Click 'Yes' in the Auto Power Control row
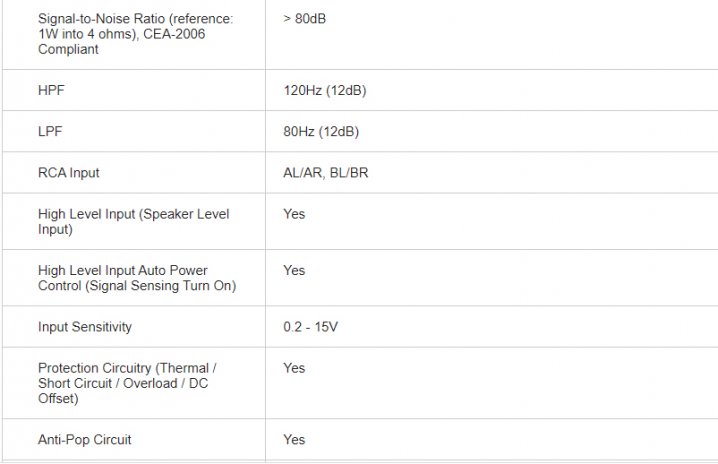 (294, 270)
